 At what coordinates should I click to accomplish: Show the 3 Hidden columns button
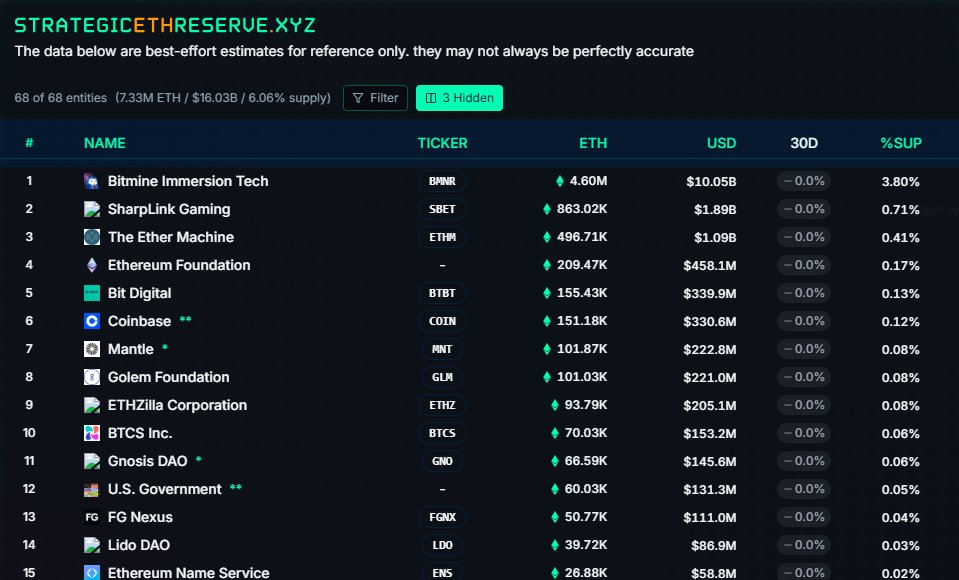tap(459, 98)
